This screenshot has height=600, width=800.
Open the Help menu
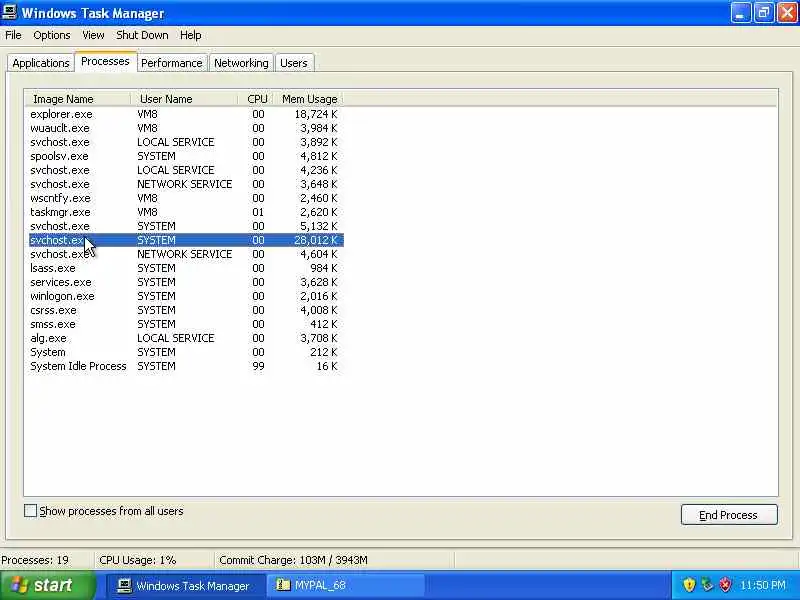[x=190, y=35]
